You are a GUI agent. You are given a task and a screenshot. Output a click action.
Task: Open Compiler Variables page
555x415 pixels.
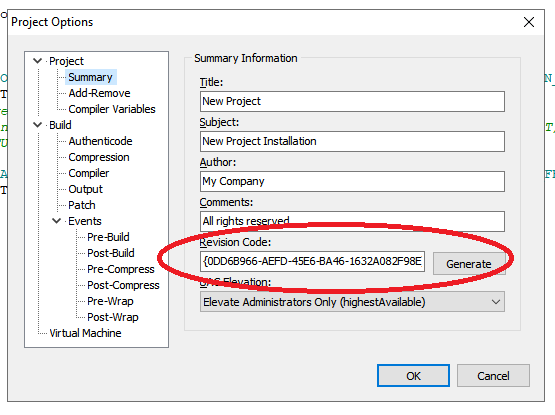point(112,109)
